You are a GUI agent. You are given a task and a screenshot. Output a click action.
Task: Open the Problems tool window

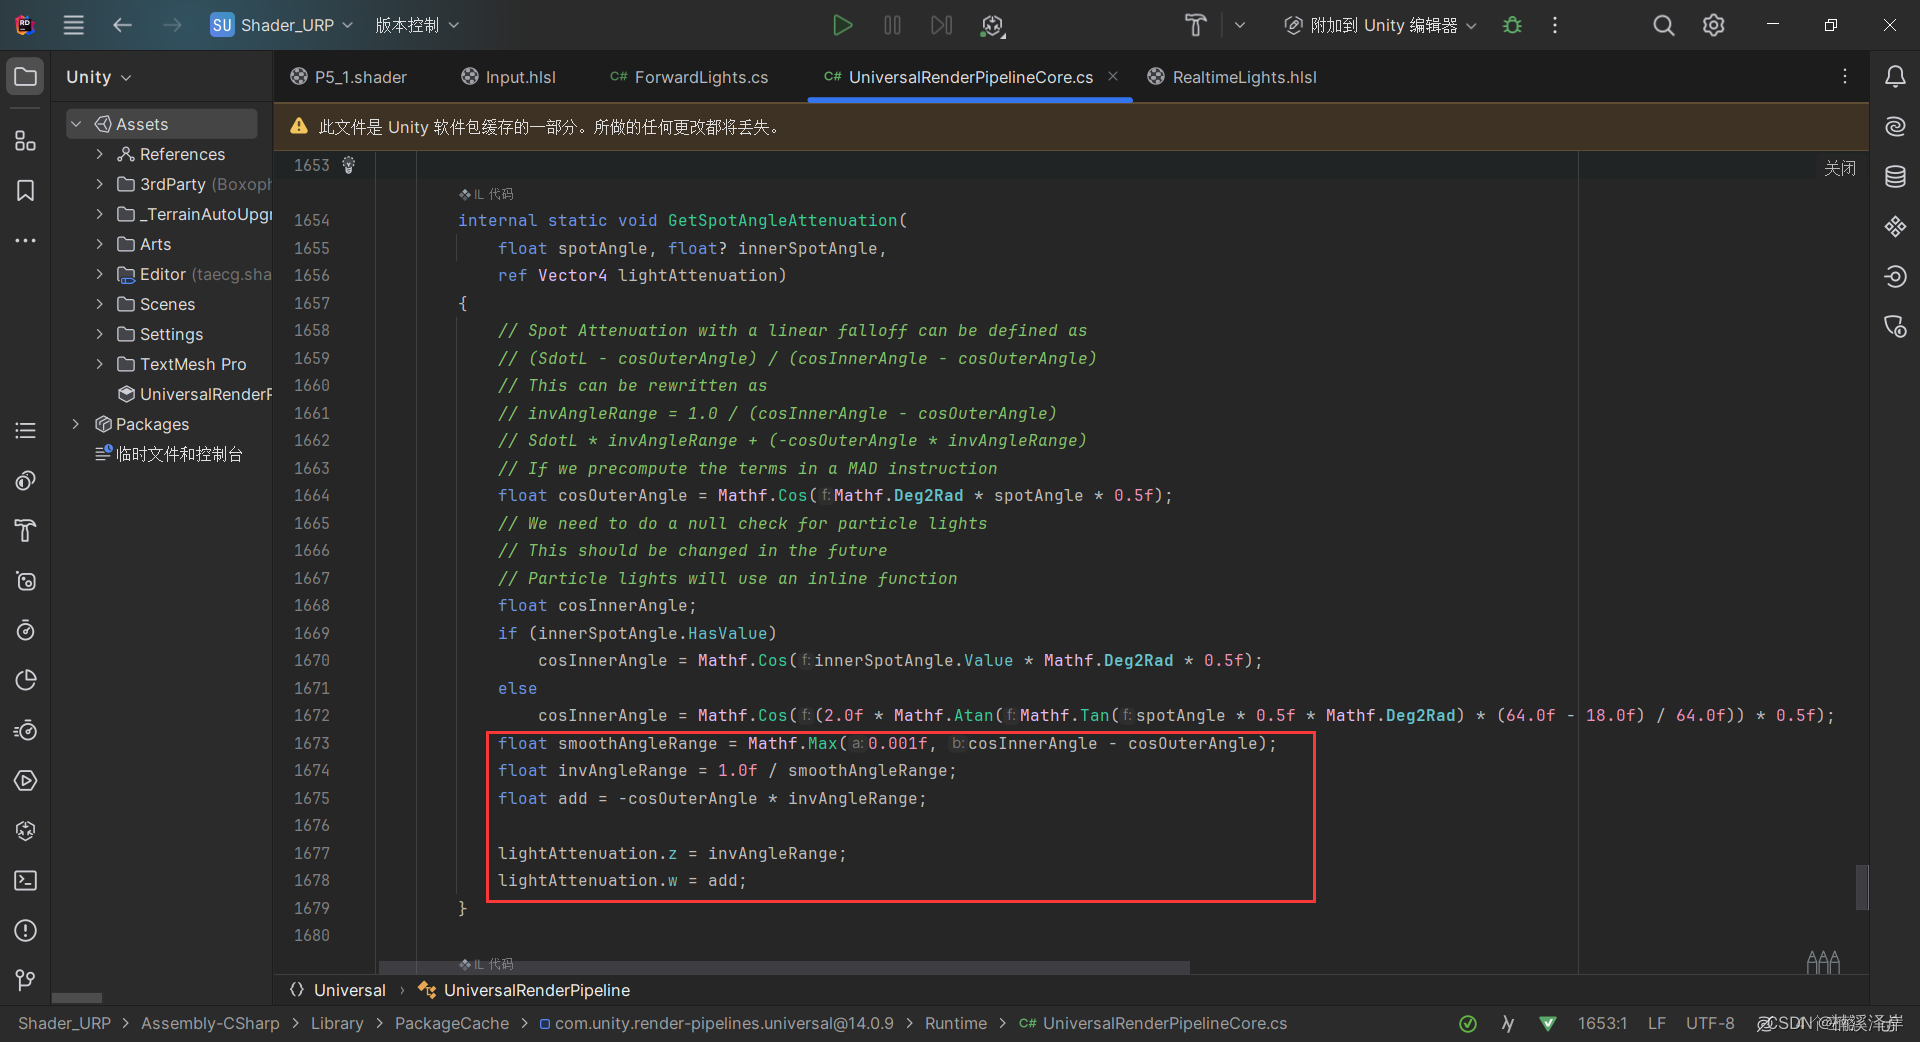[26, 930]
